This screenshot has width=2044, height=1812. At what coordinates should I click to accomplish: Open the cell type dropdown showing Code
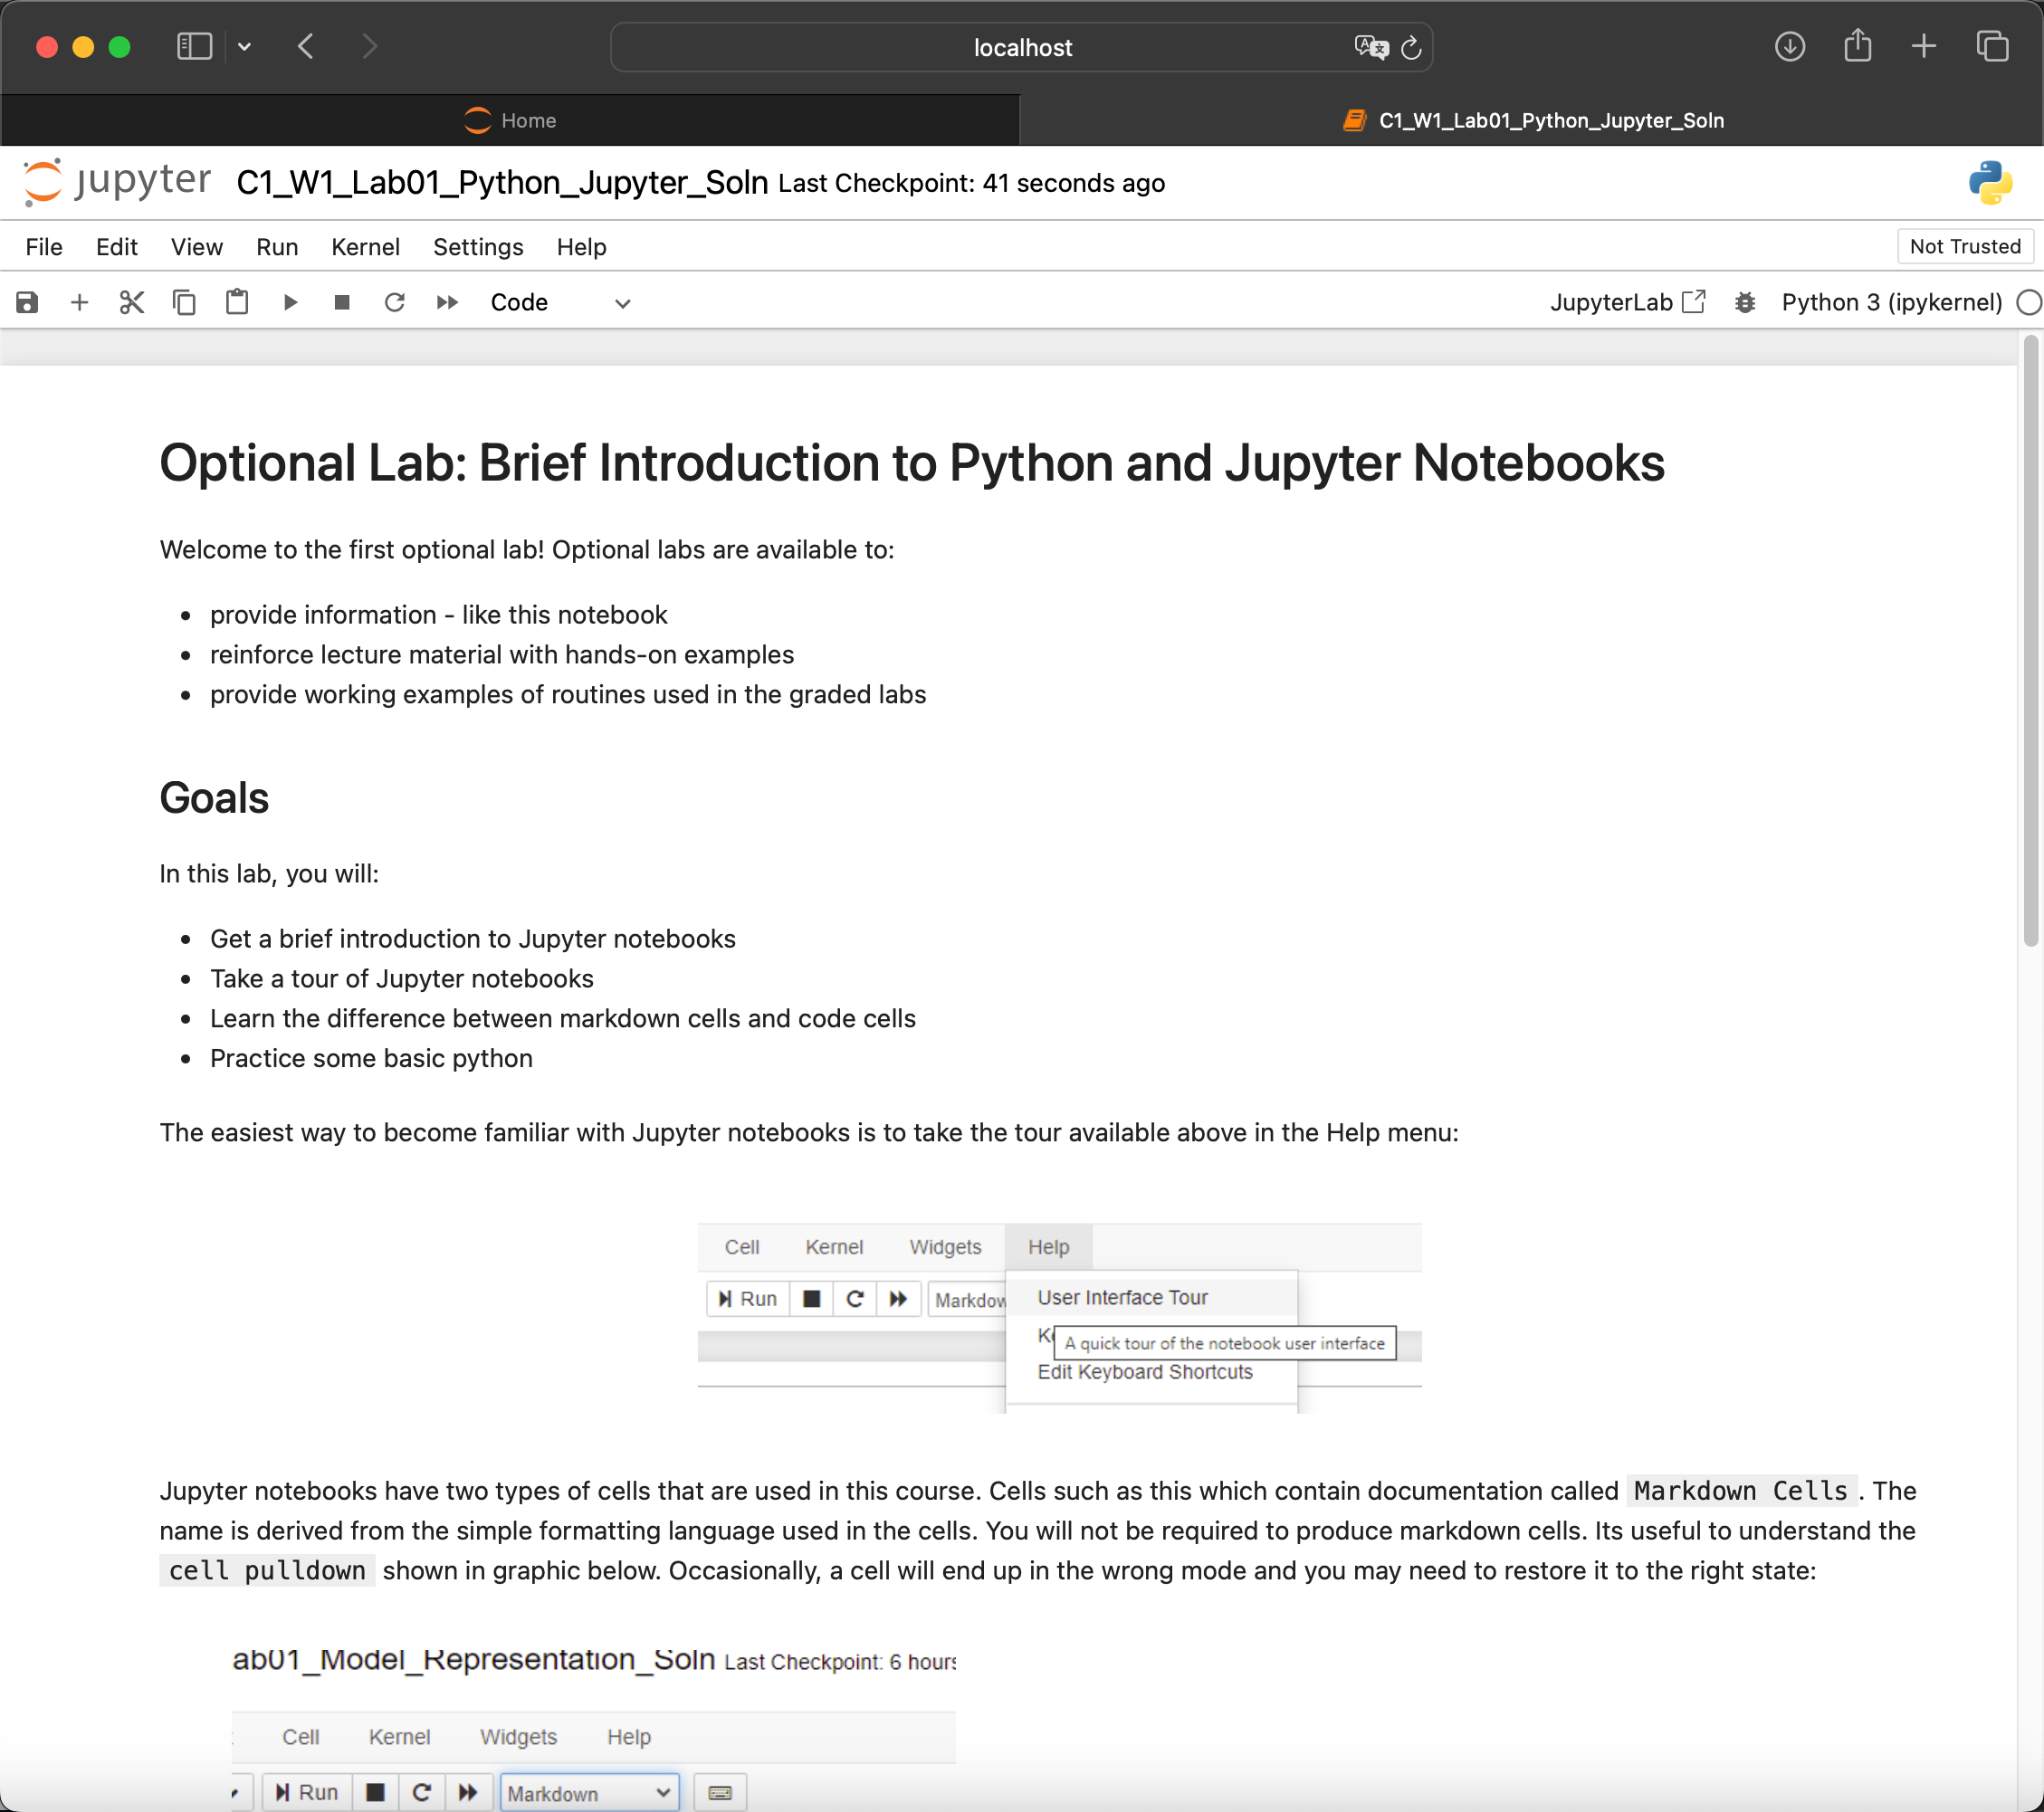[x=560, y=302]
